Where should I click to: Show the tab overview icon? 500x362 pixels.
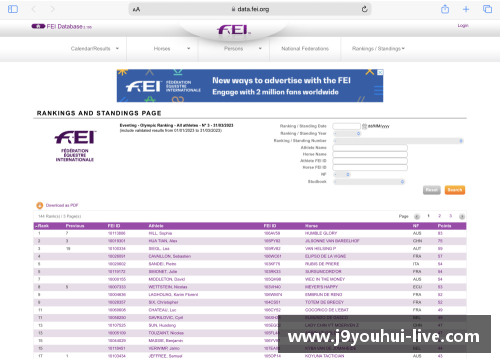pyautogui.click(x=487, y=9)
